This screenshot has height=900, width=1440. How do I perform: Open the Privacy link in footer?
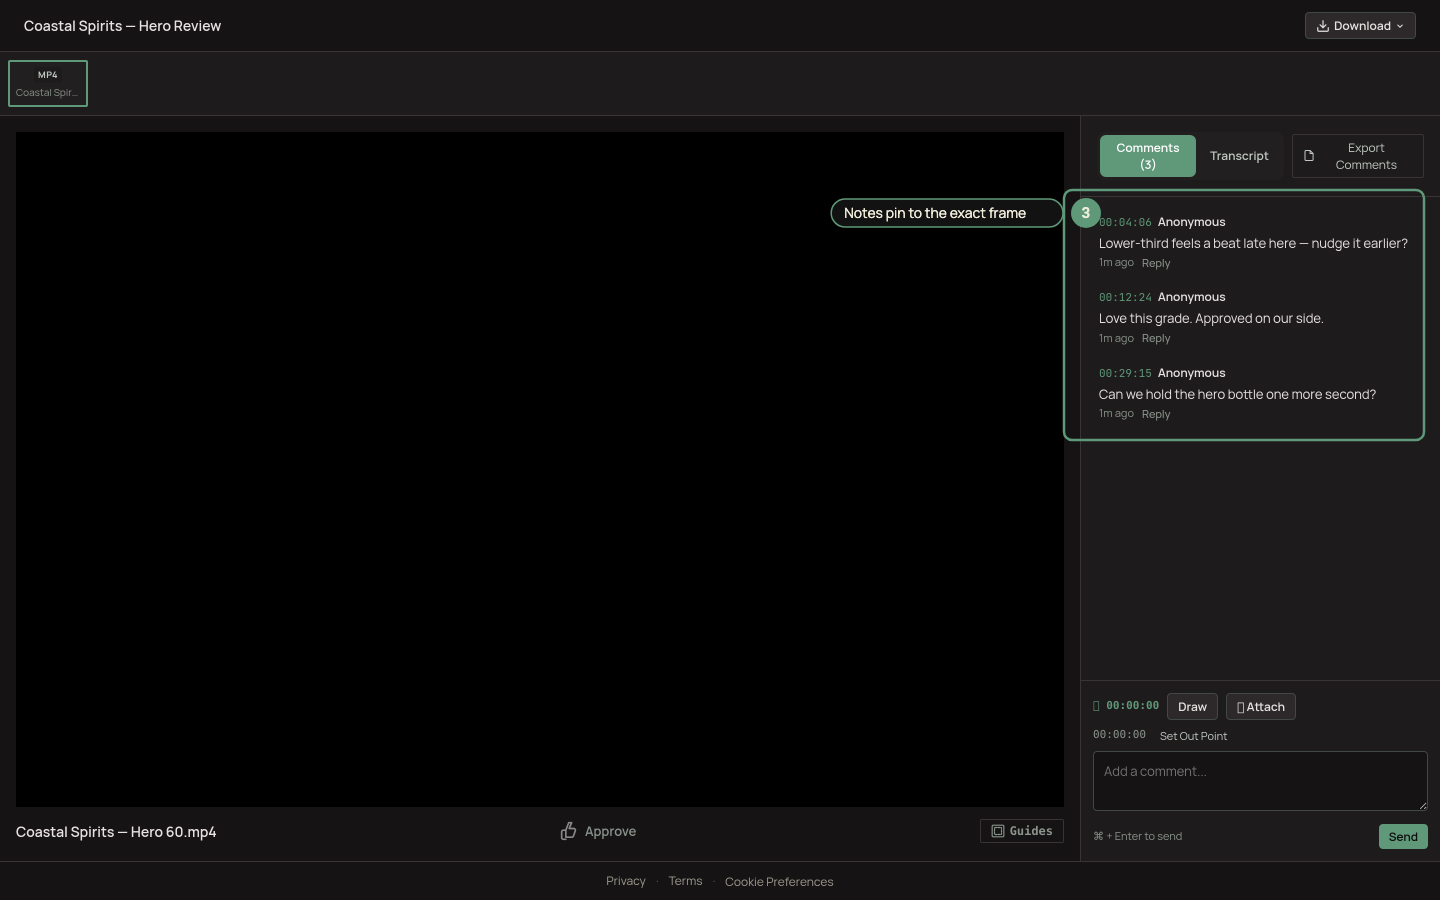626,881
